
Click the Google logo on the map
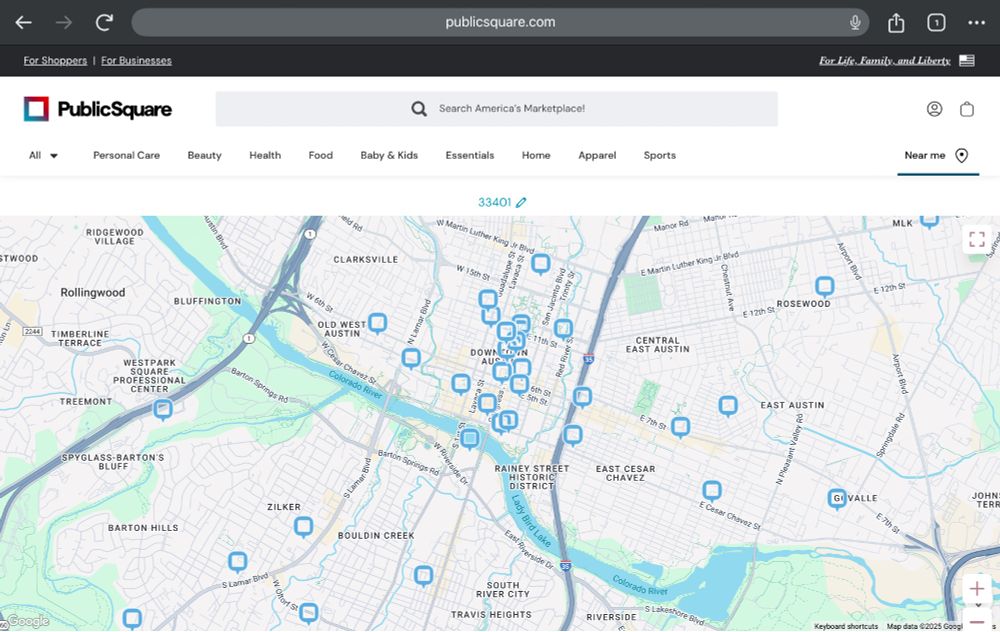click(x=27, y=621)
